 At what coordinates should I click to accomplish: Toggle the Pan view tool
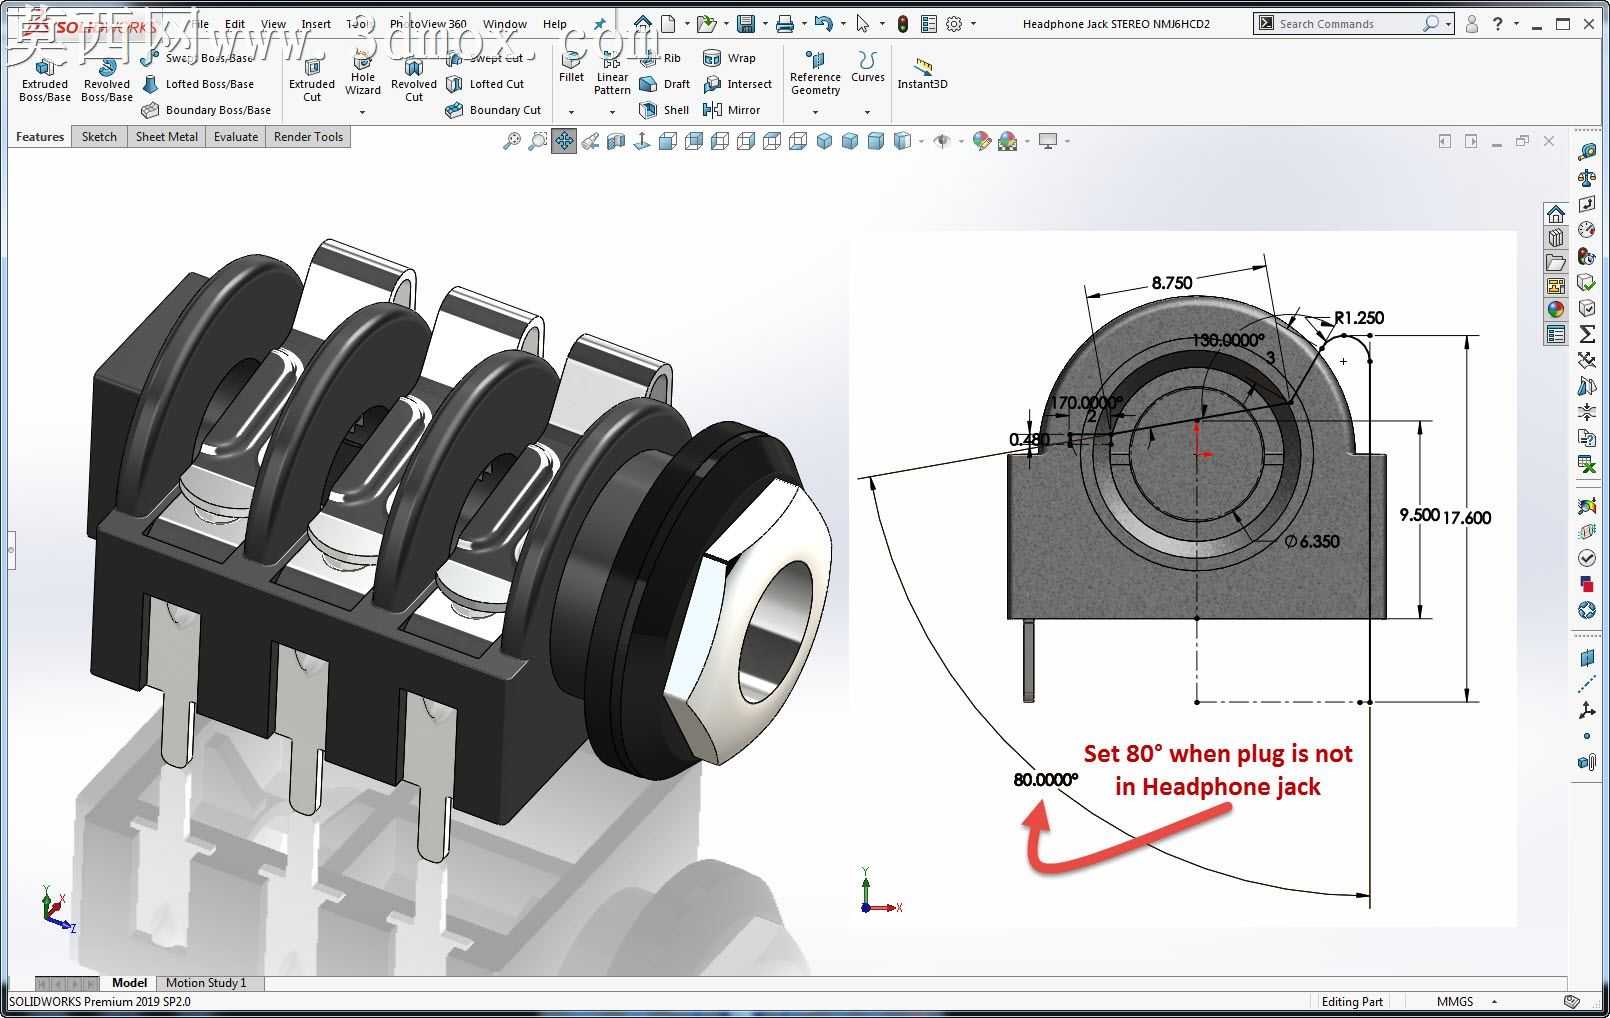point(564,141)
